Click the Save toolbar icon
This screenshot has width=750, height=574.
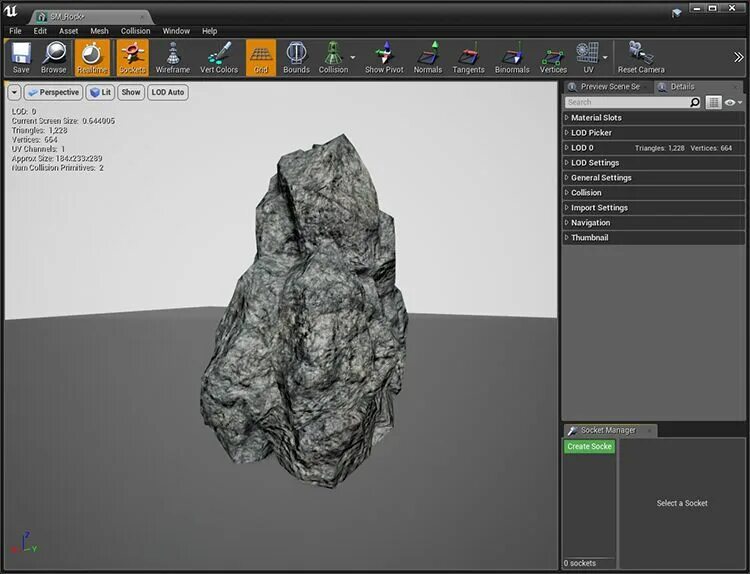tap(21, 56)
